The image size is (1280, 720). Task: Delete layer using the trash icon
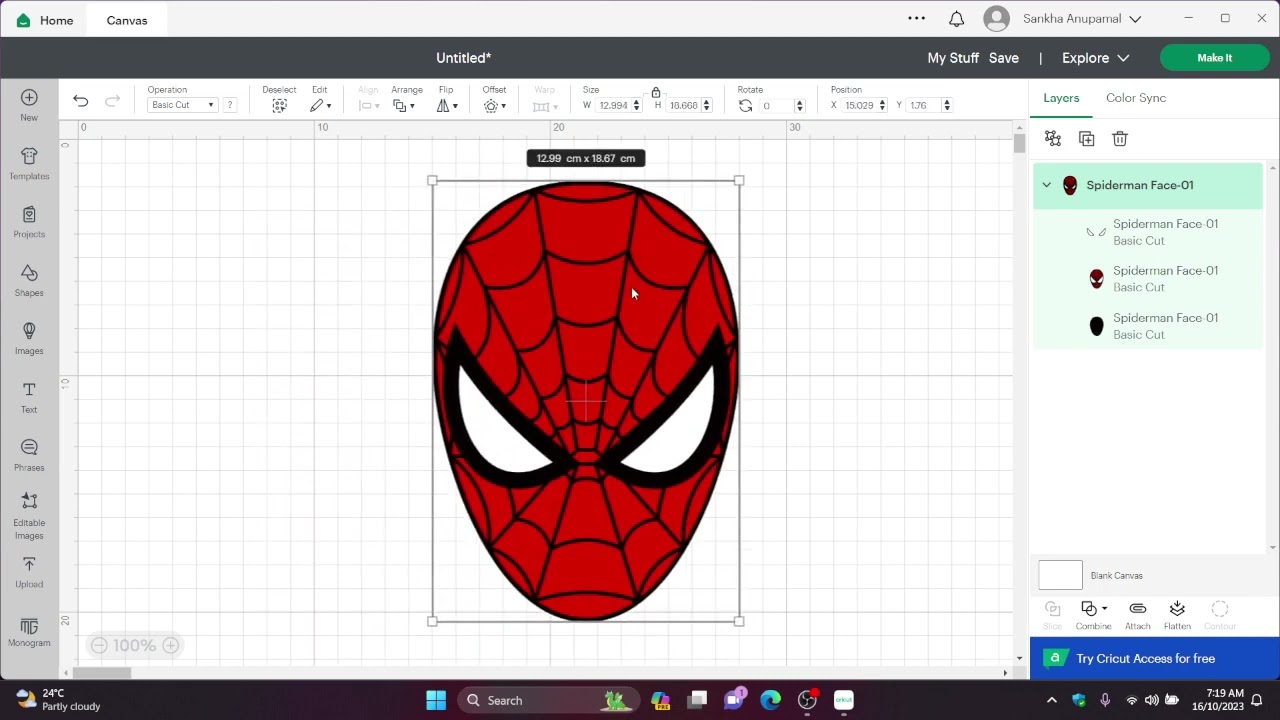pyautogui.click(x=1120, y=139)
